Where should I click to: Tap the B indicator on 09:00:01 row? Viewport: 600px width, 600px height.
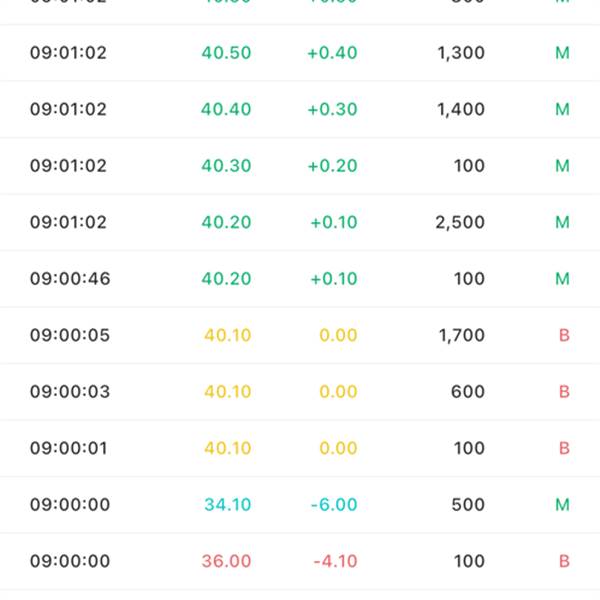564,448
